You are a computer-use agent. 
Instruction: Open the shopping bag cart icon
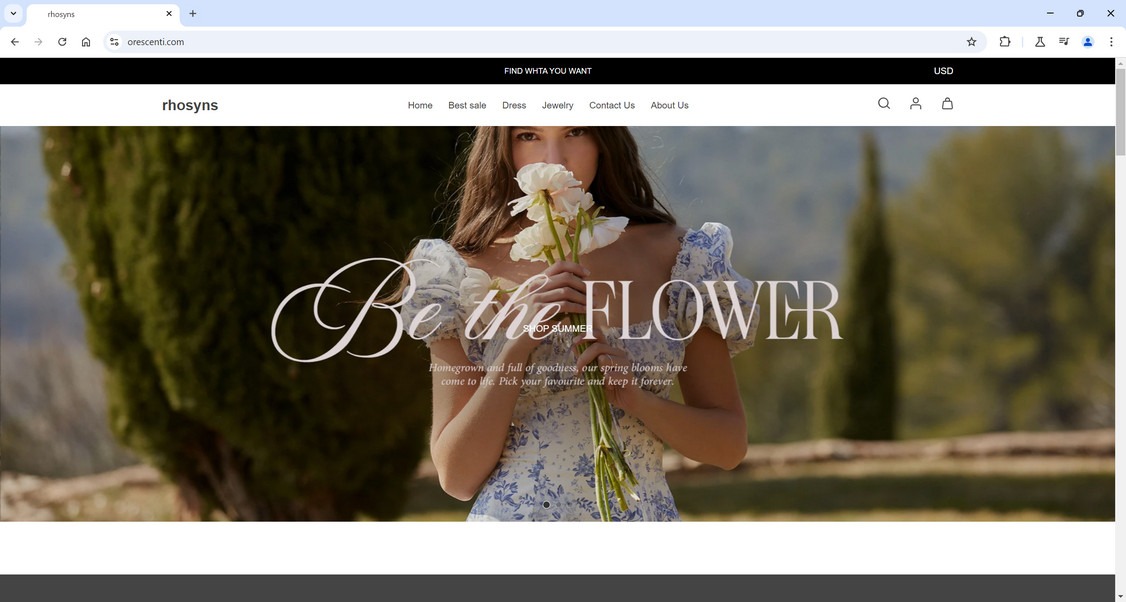(947, 103)
